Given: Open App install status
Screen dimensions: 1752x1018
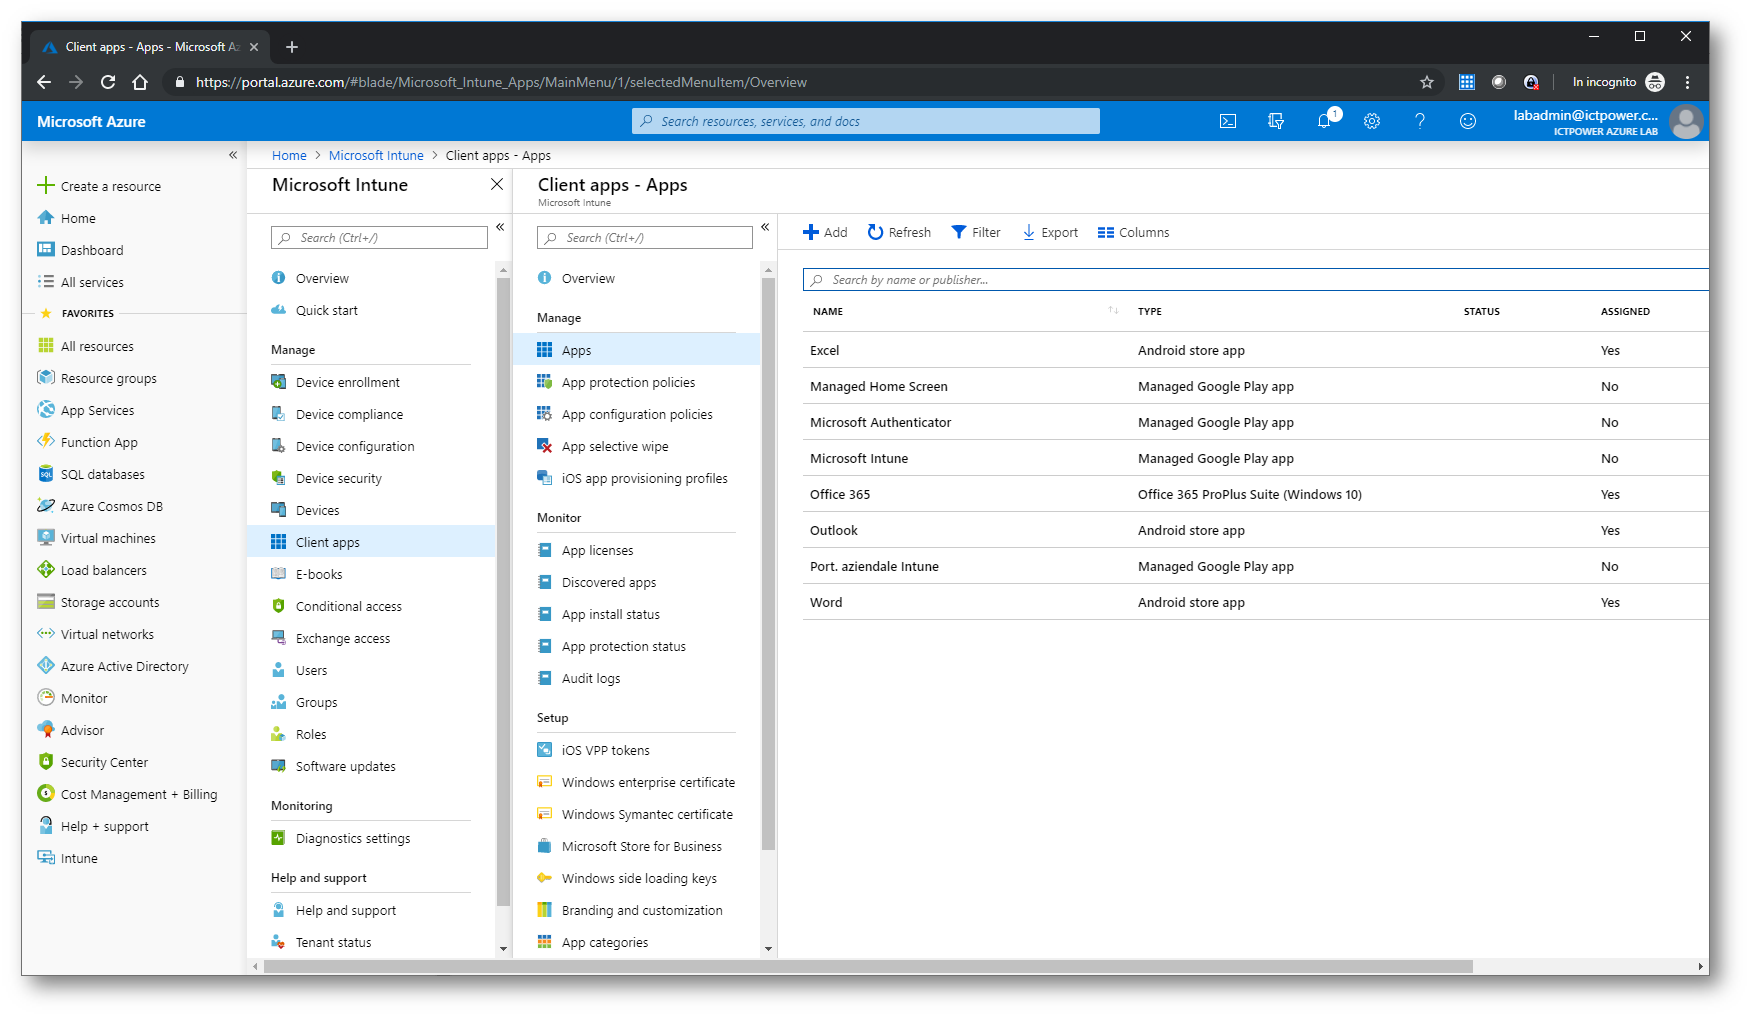Looking at the screenshot, I should [599, 614].
